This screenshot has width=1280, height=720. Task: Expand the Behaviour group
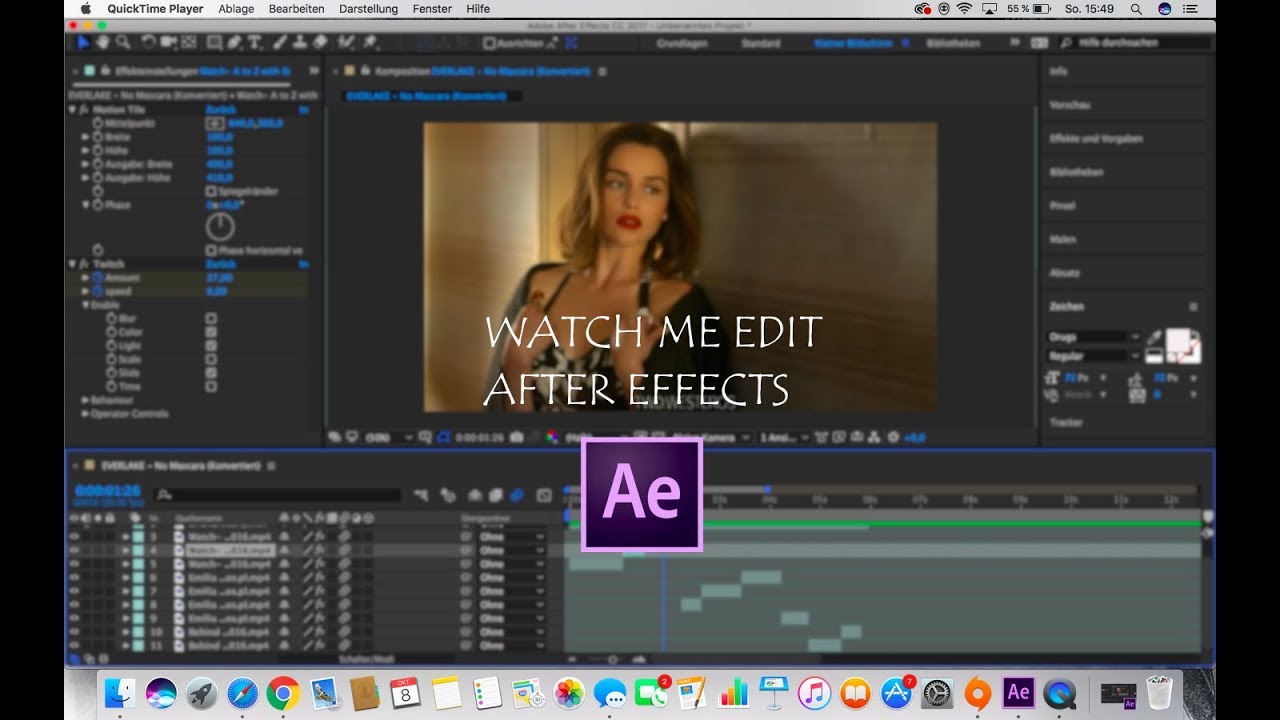tap(85, 400)
